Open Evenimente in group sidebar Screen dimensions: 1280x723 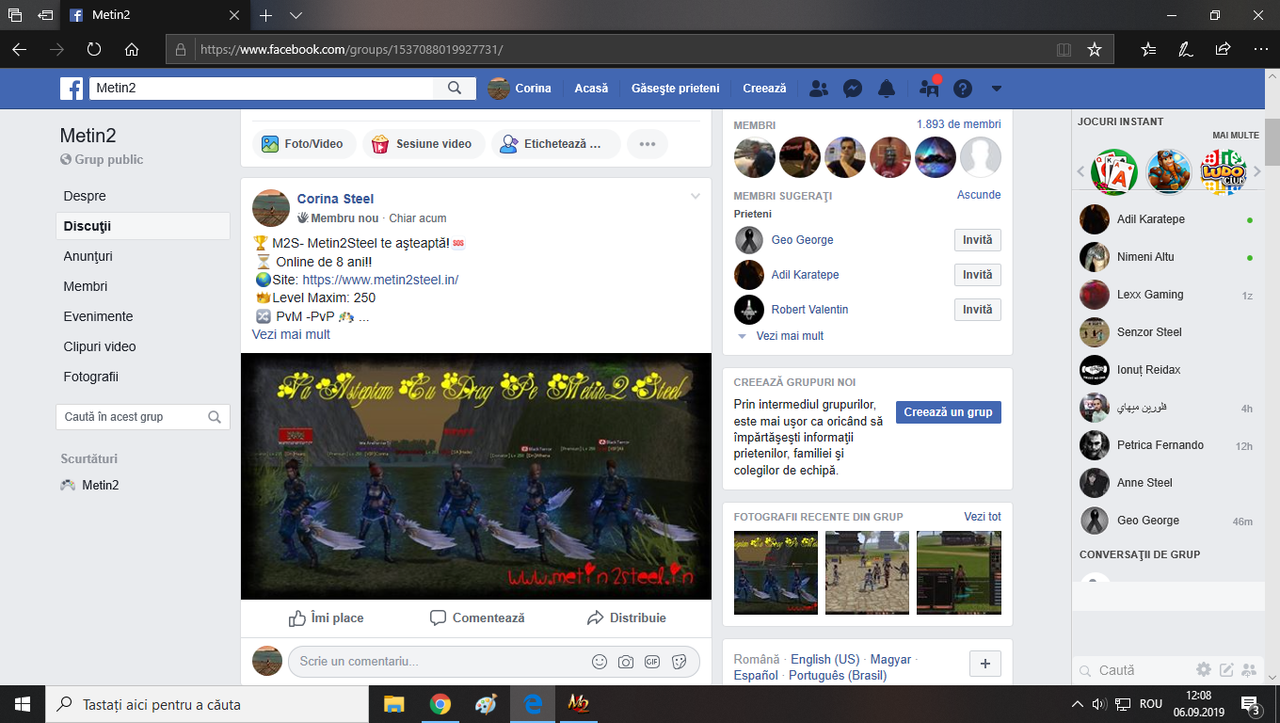coord(98,316)
